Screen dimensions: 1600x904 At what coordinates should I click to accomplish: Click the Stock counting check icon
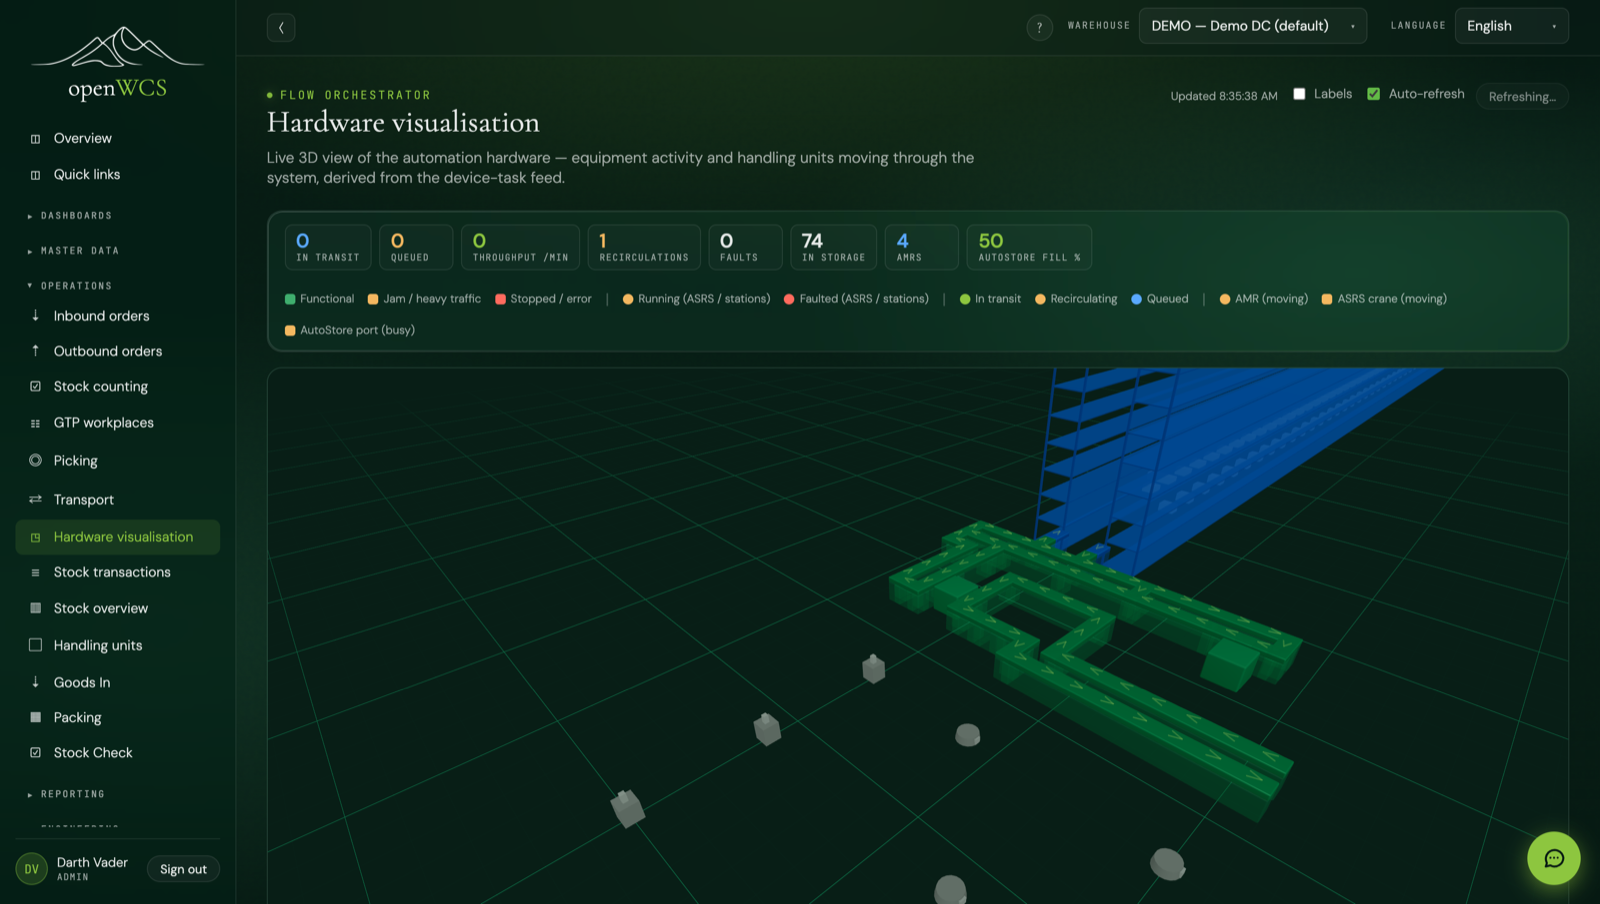35,387
